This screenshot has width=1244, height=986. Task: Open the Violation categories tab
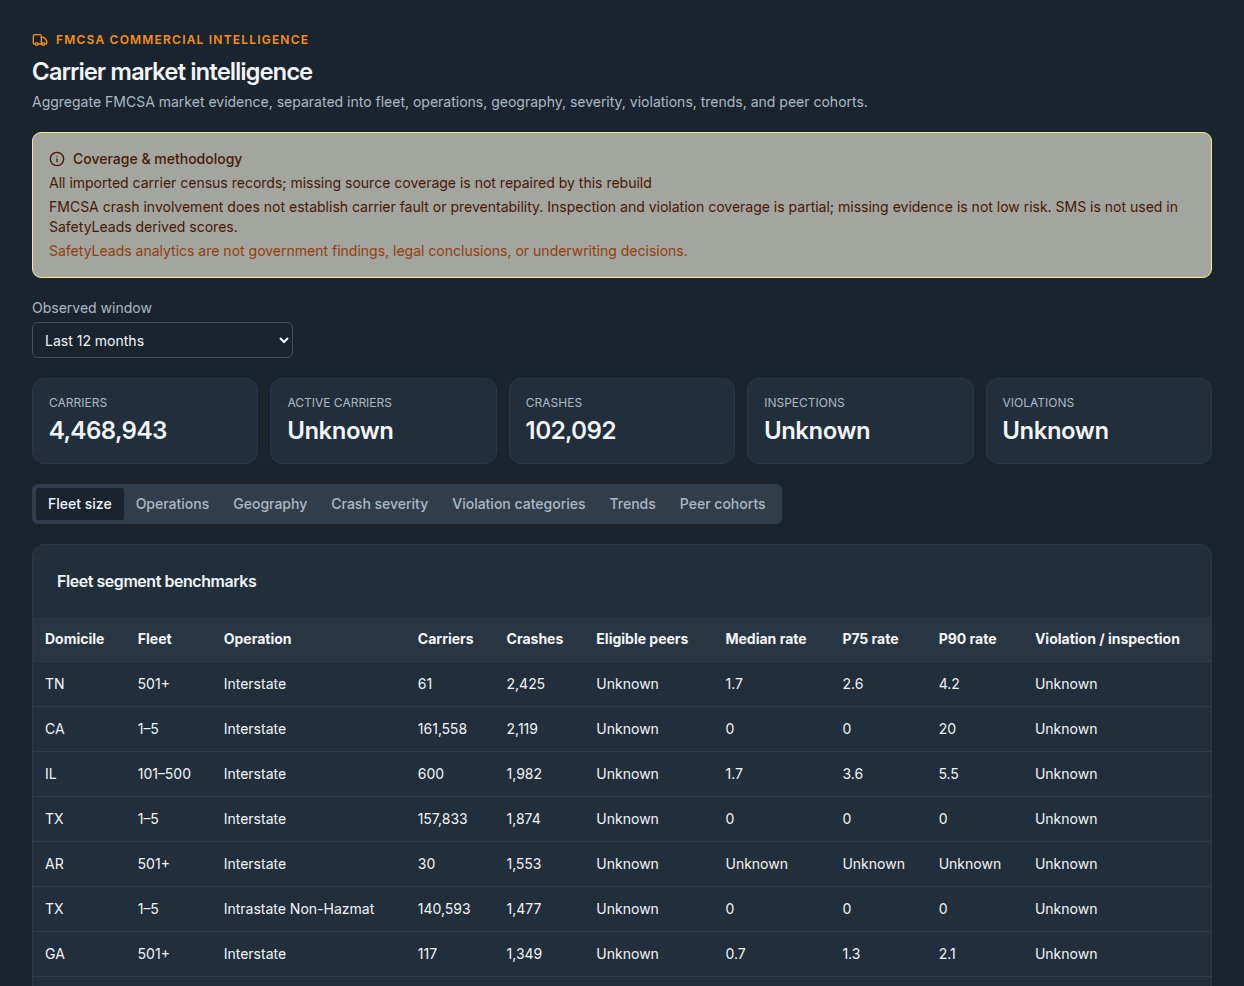pos(518,504)
